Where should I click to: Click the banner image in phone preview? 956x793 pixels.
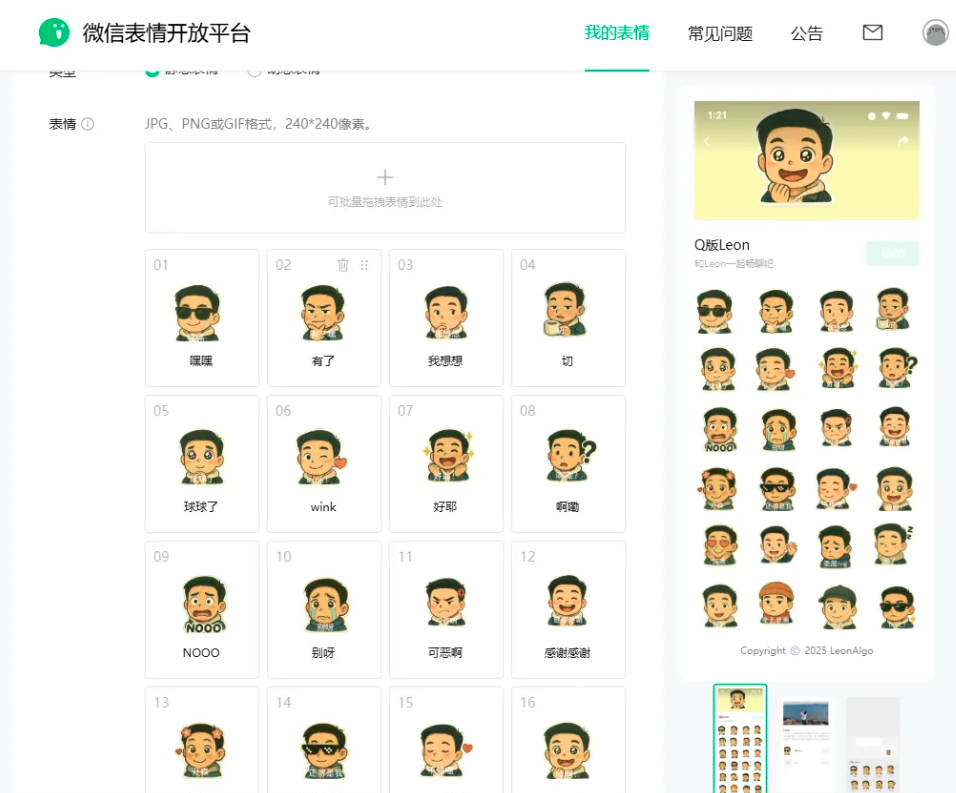click(x=807, y=160)
